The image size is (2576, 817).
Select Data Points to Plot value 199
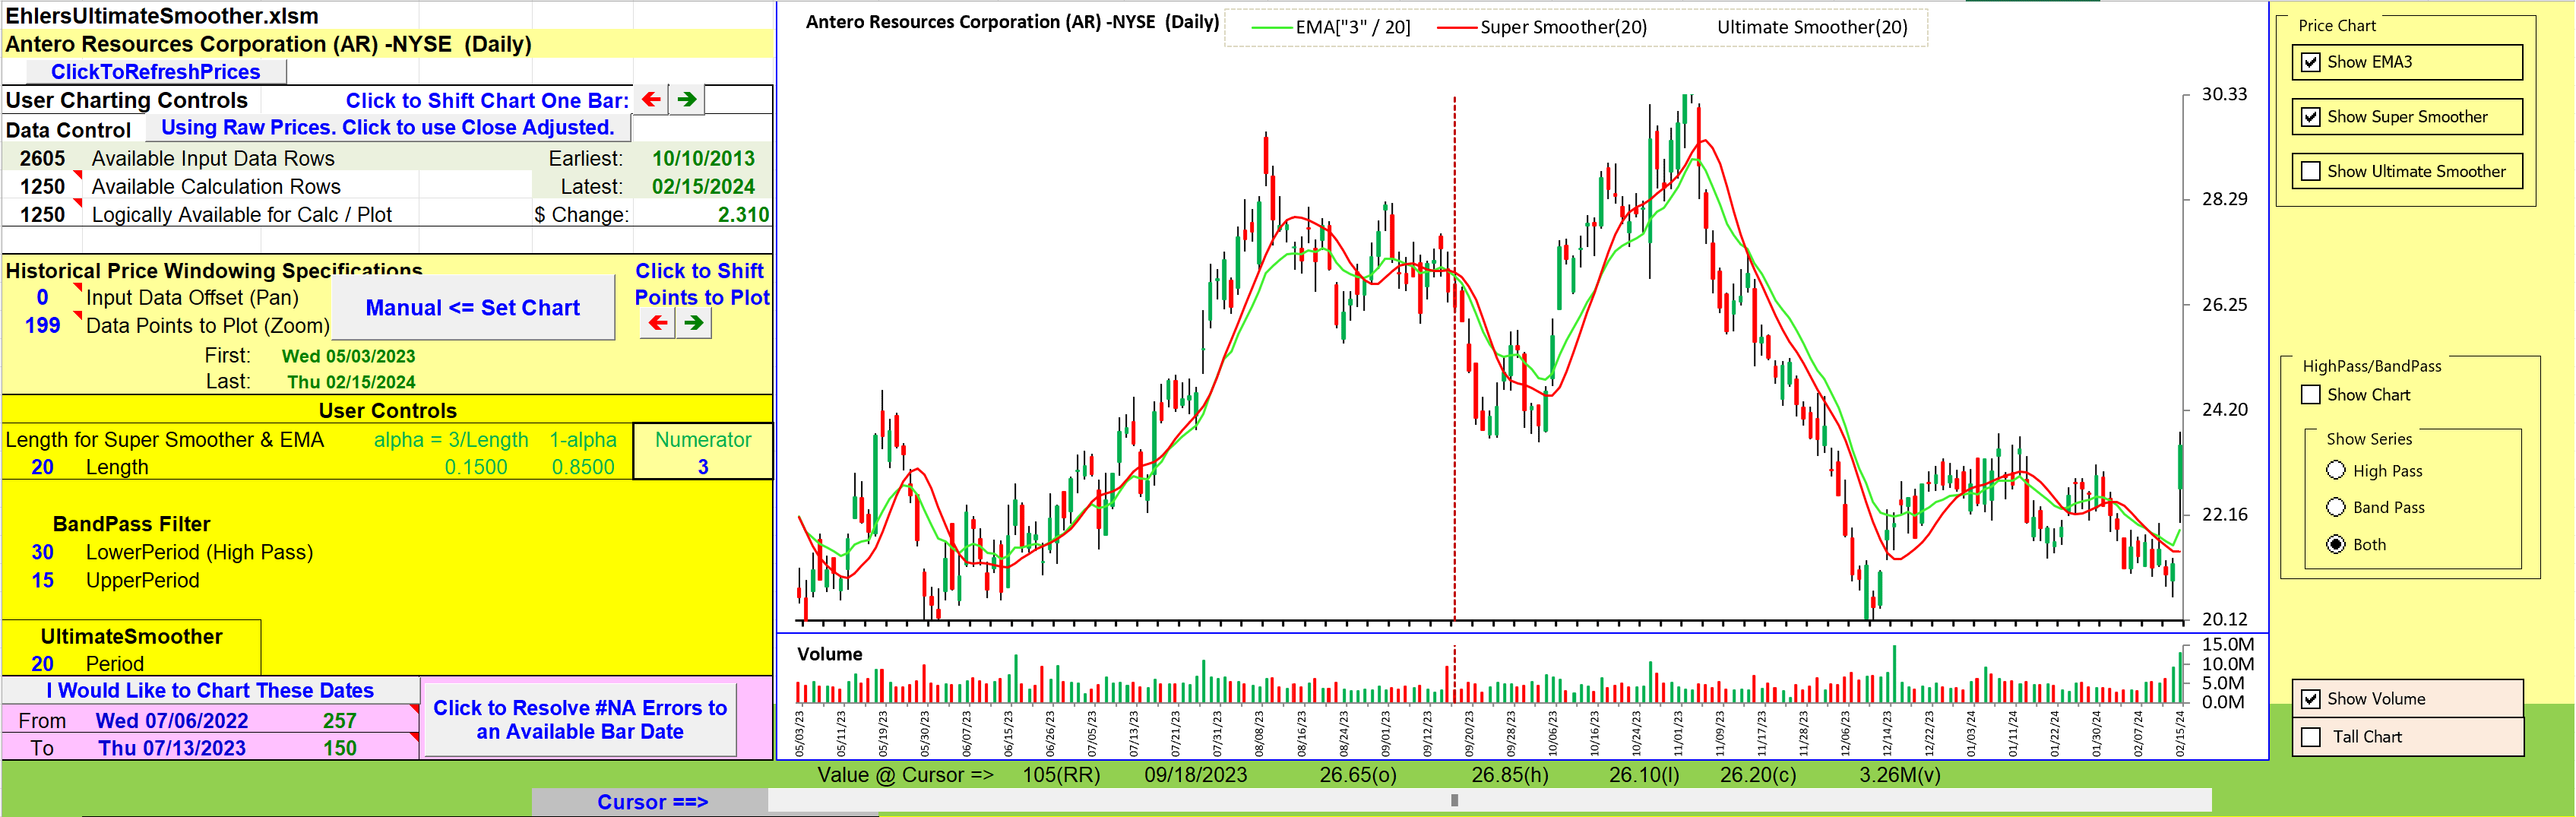42,325
